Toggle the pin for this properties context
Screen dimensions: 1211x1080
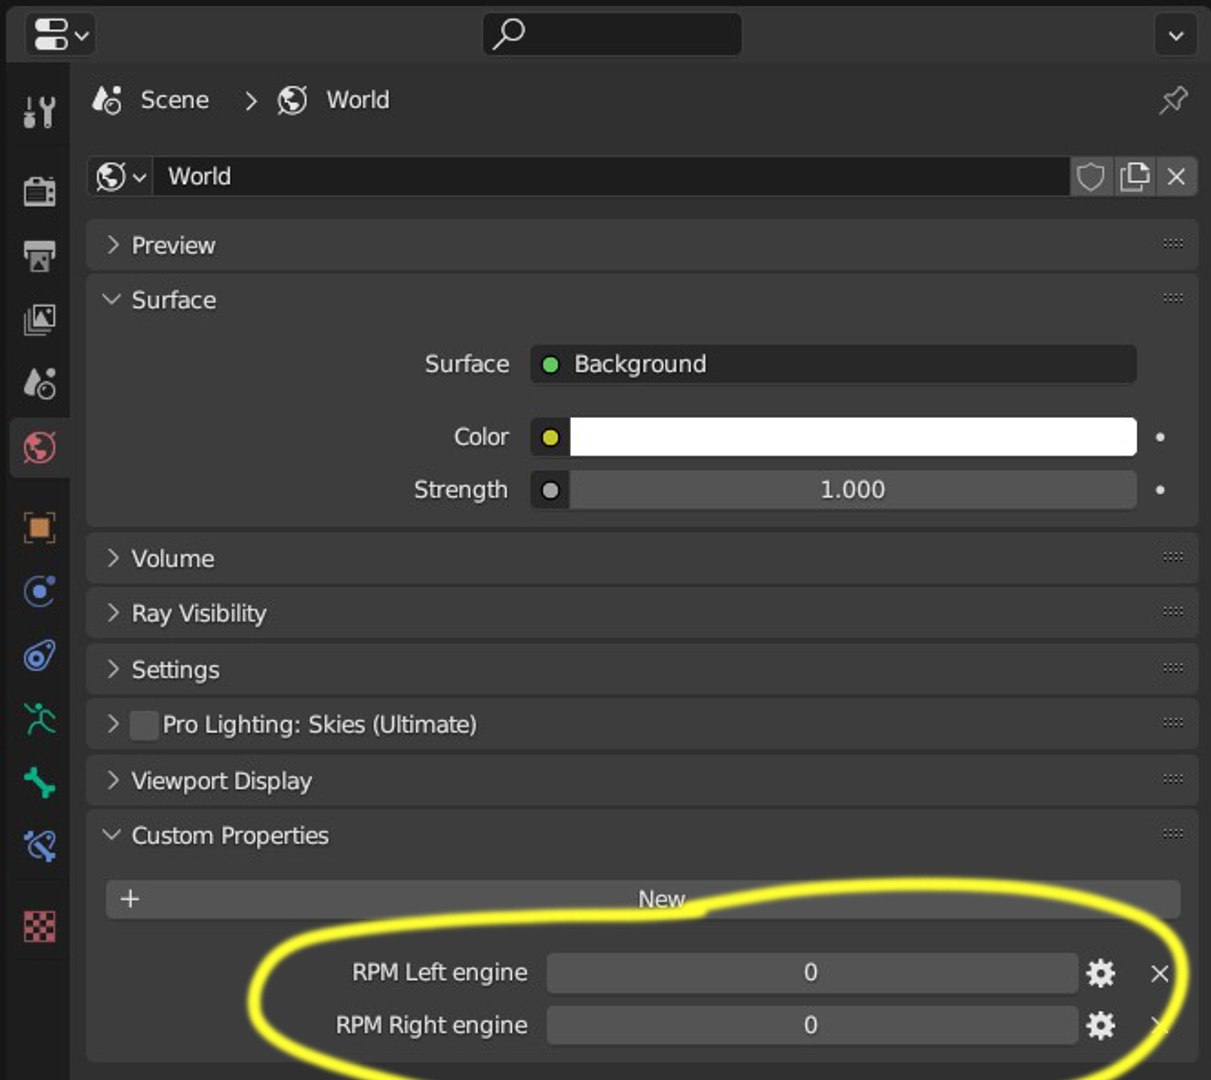coord(1173,100)
